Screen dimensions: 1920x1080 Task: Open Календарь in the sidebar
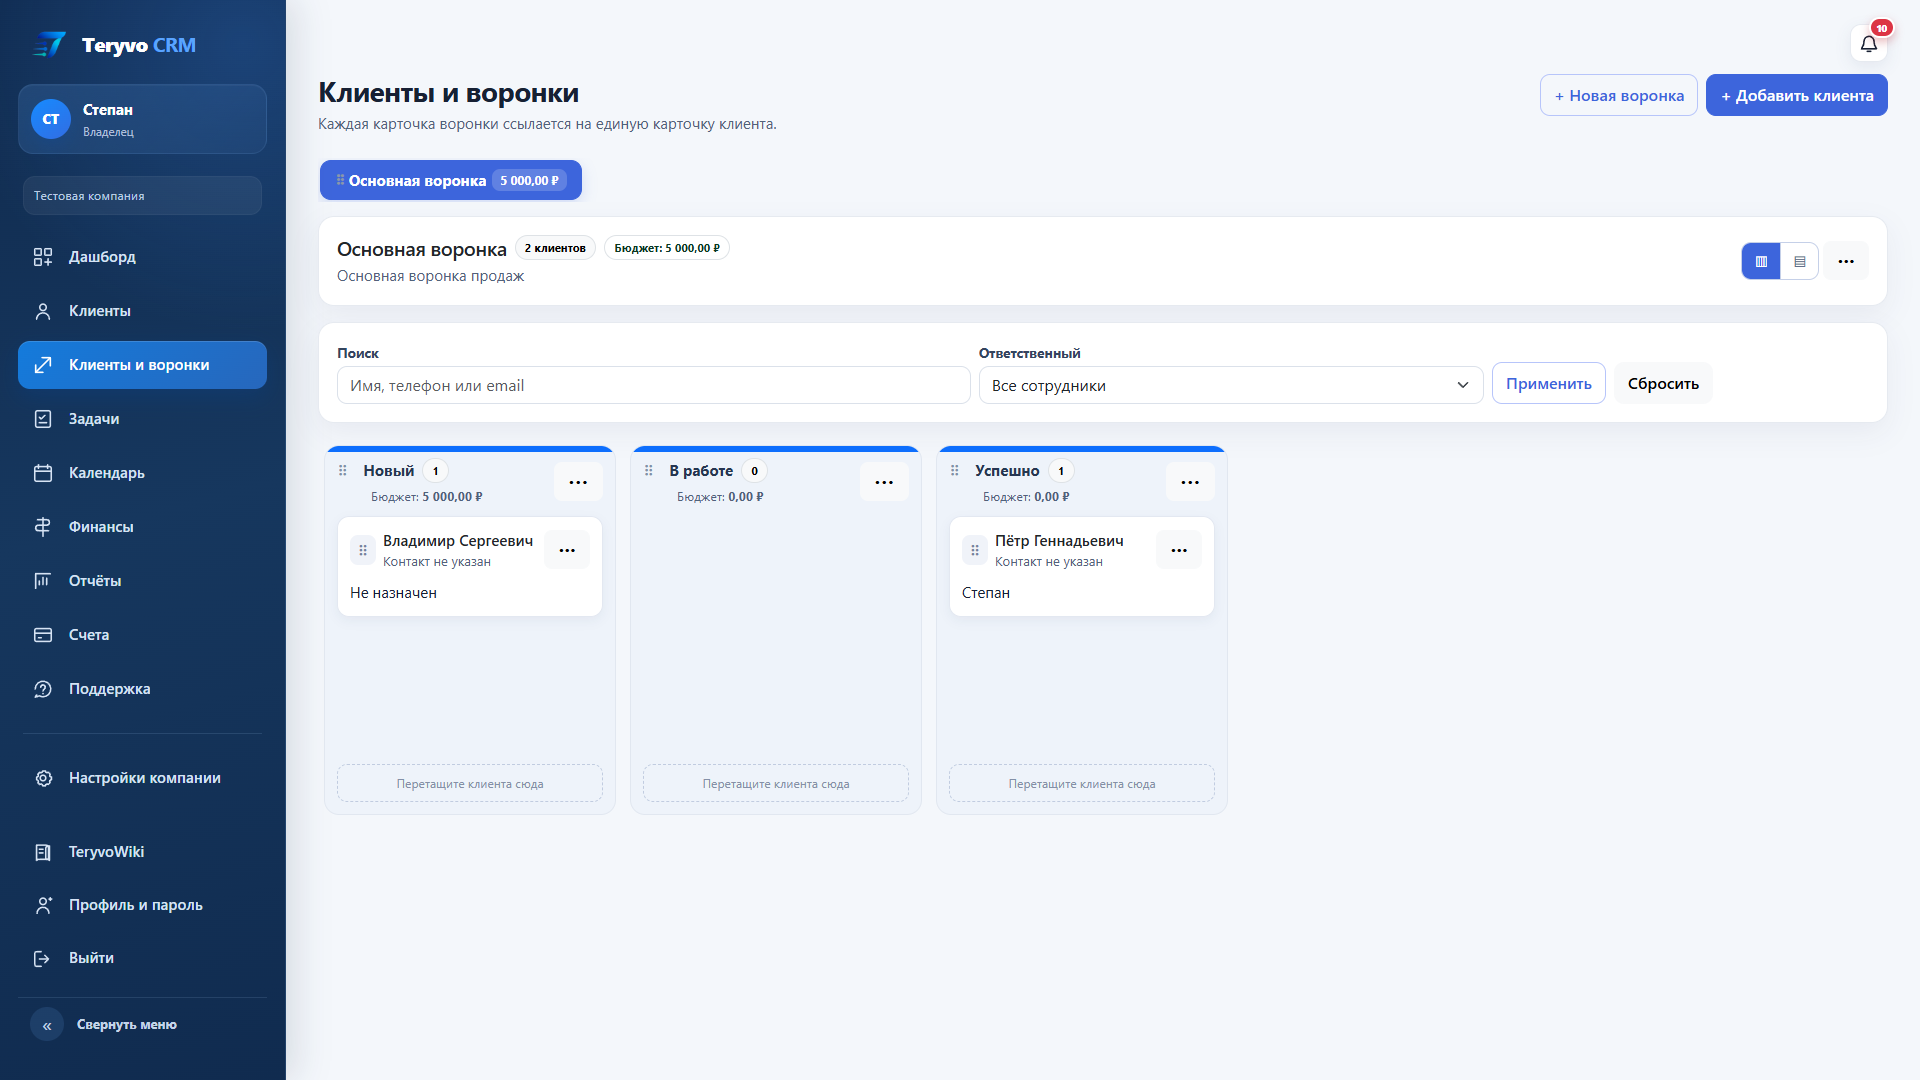click(x=142, y=473)
